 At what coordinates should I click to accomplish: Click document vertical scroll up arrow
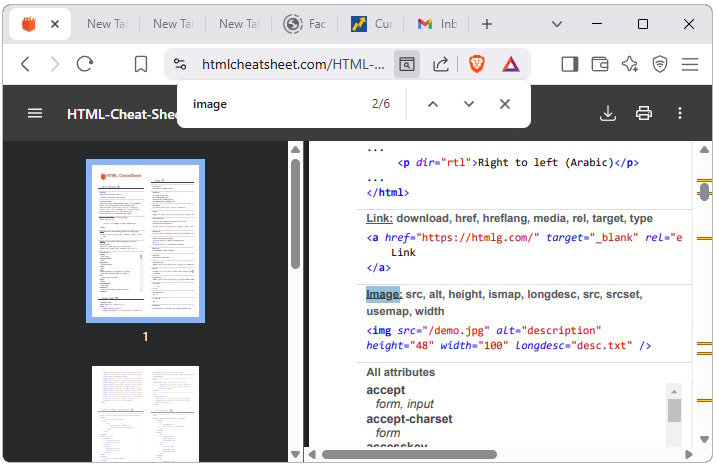coord(704,149)
